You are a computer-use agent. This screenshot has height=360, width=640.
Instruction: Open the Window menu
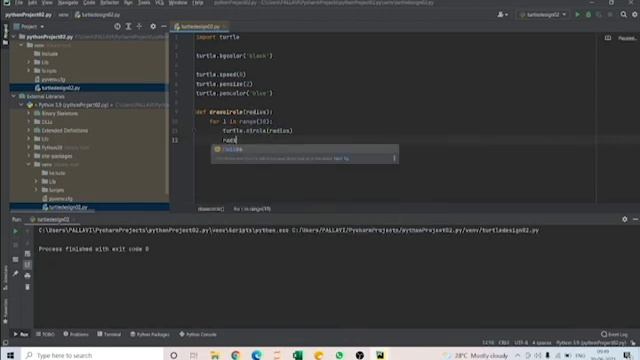pos(178,2)
